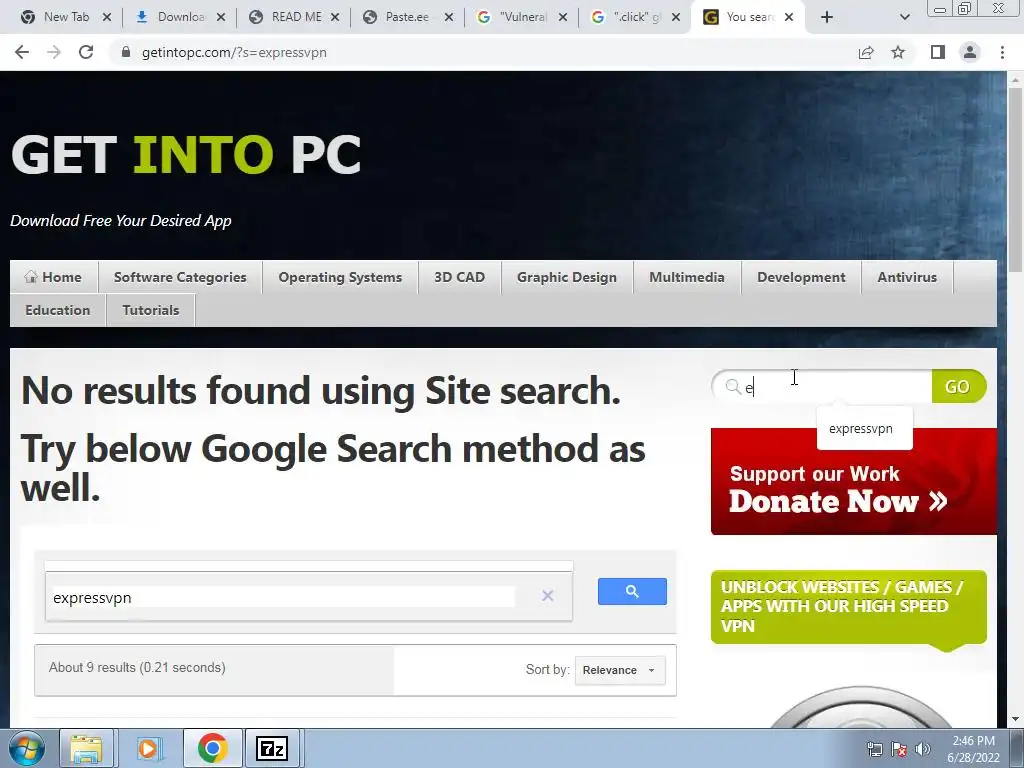Viewport: 1024px width, 768px height.
Task: Open Chrome profile avatar
Action: point(970,52)
